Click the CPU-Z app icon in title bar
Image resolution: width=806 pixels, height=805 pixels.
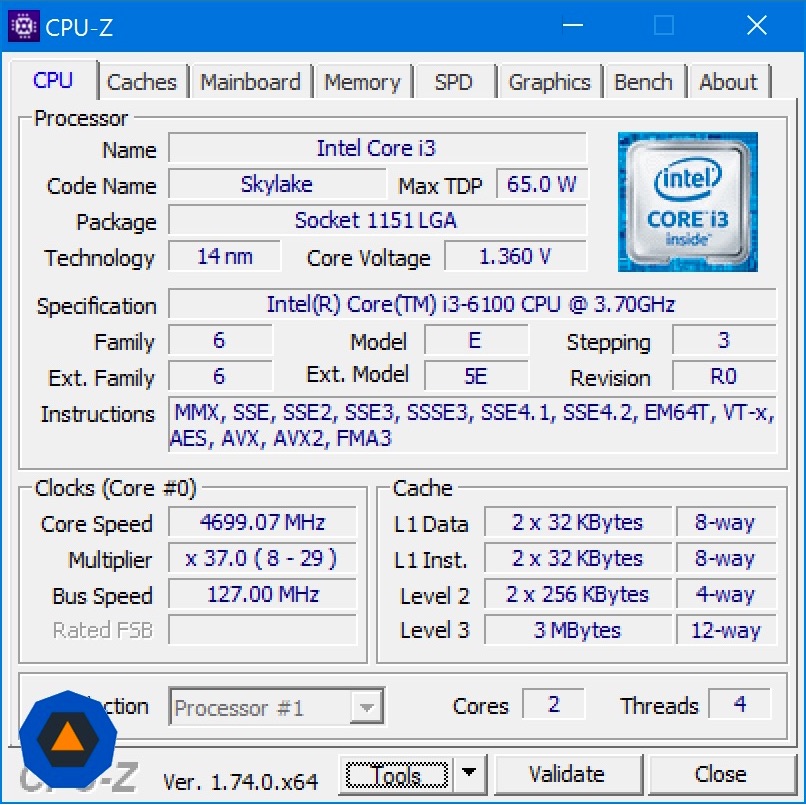[x=24, y=26]
